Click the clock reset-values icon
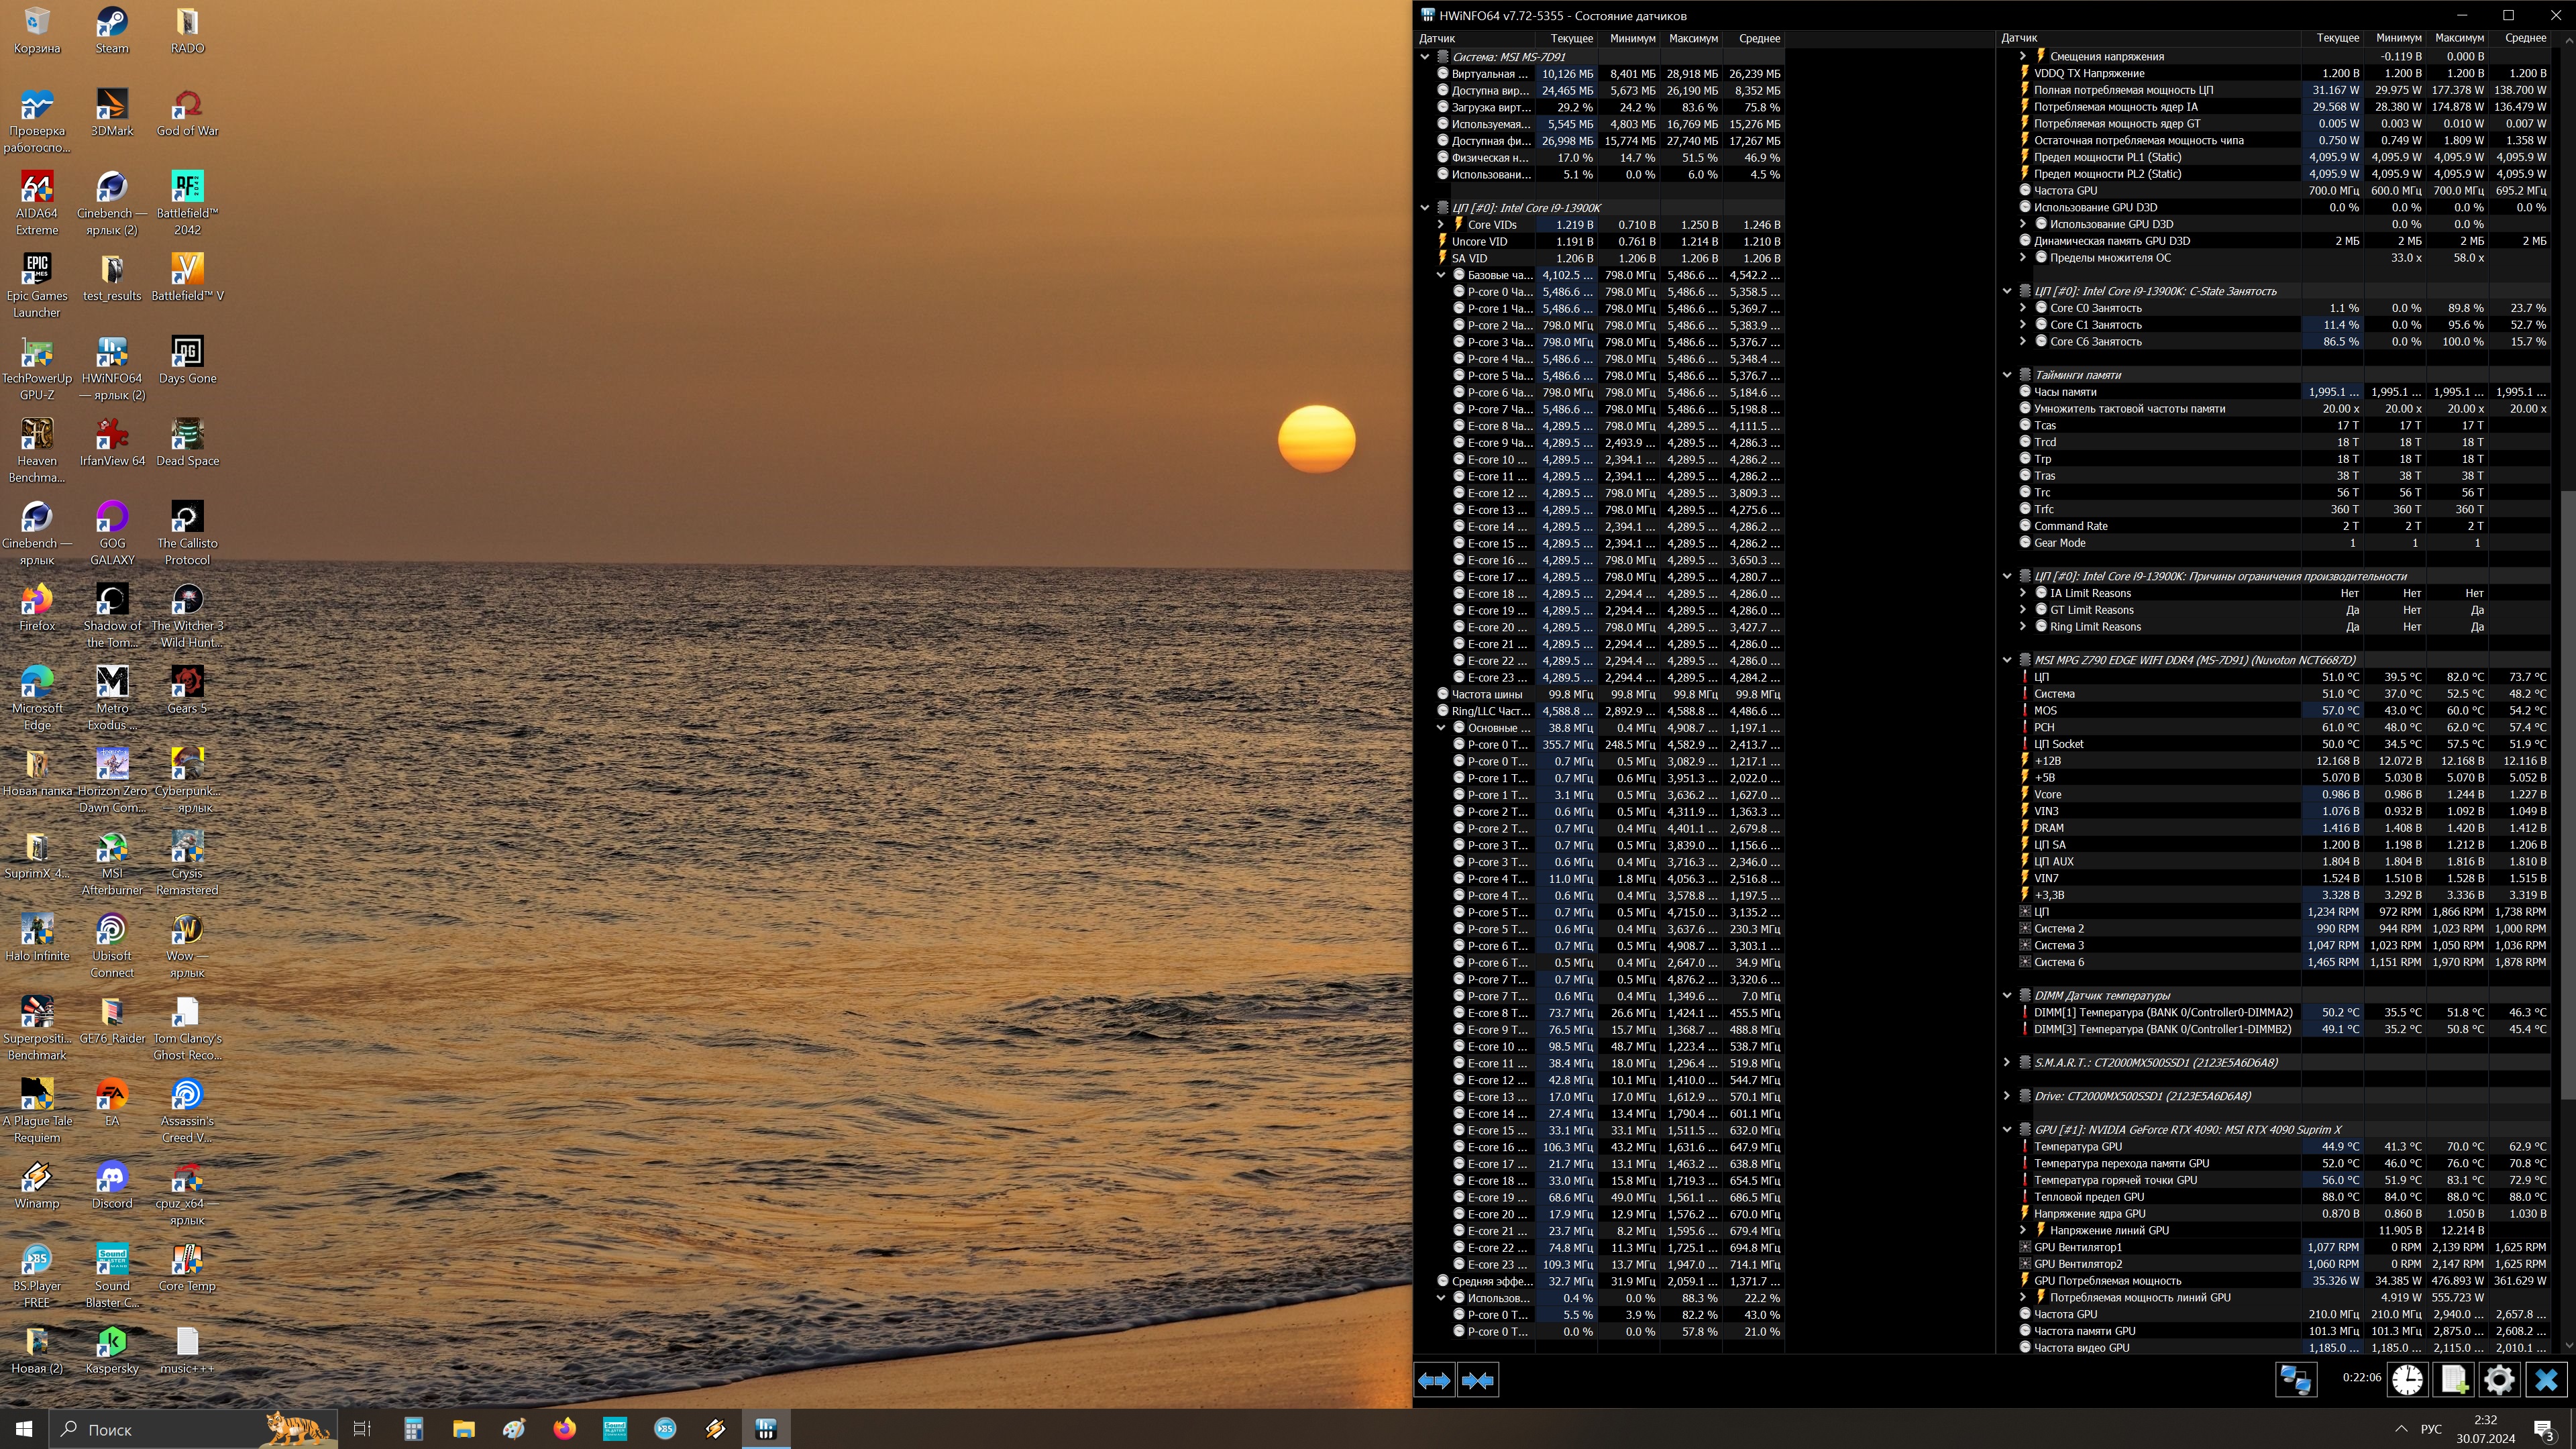This screenshot has width=2576, height=1449. tap(2407, 1380)
